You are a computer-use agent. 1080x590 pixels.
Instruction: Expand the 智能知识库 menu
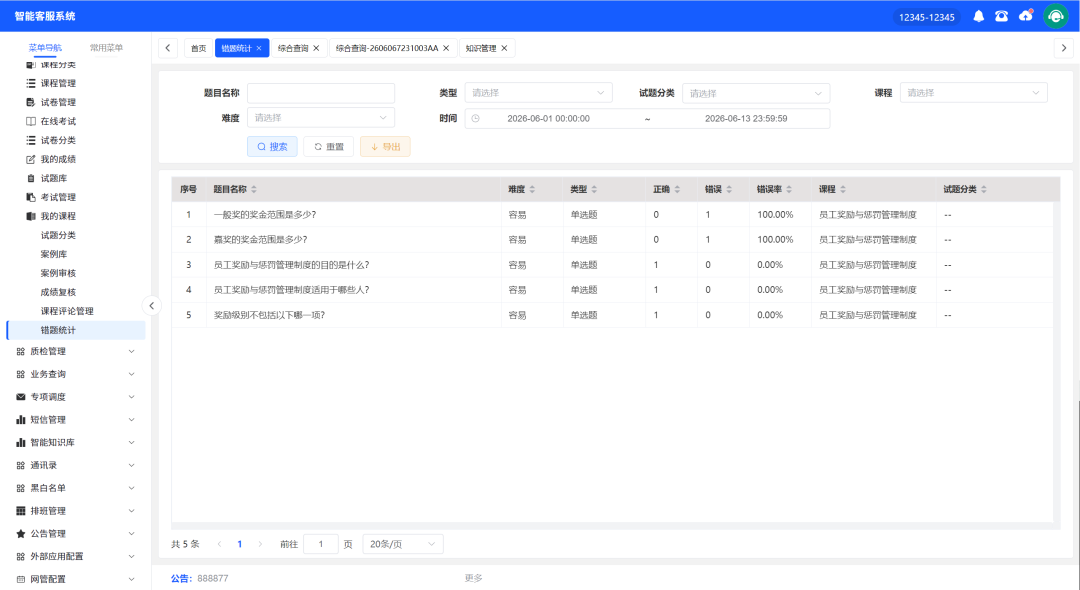76,443
